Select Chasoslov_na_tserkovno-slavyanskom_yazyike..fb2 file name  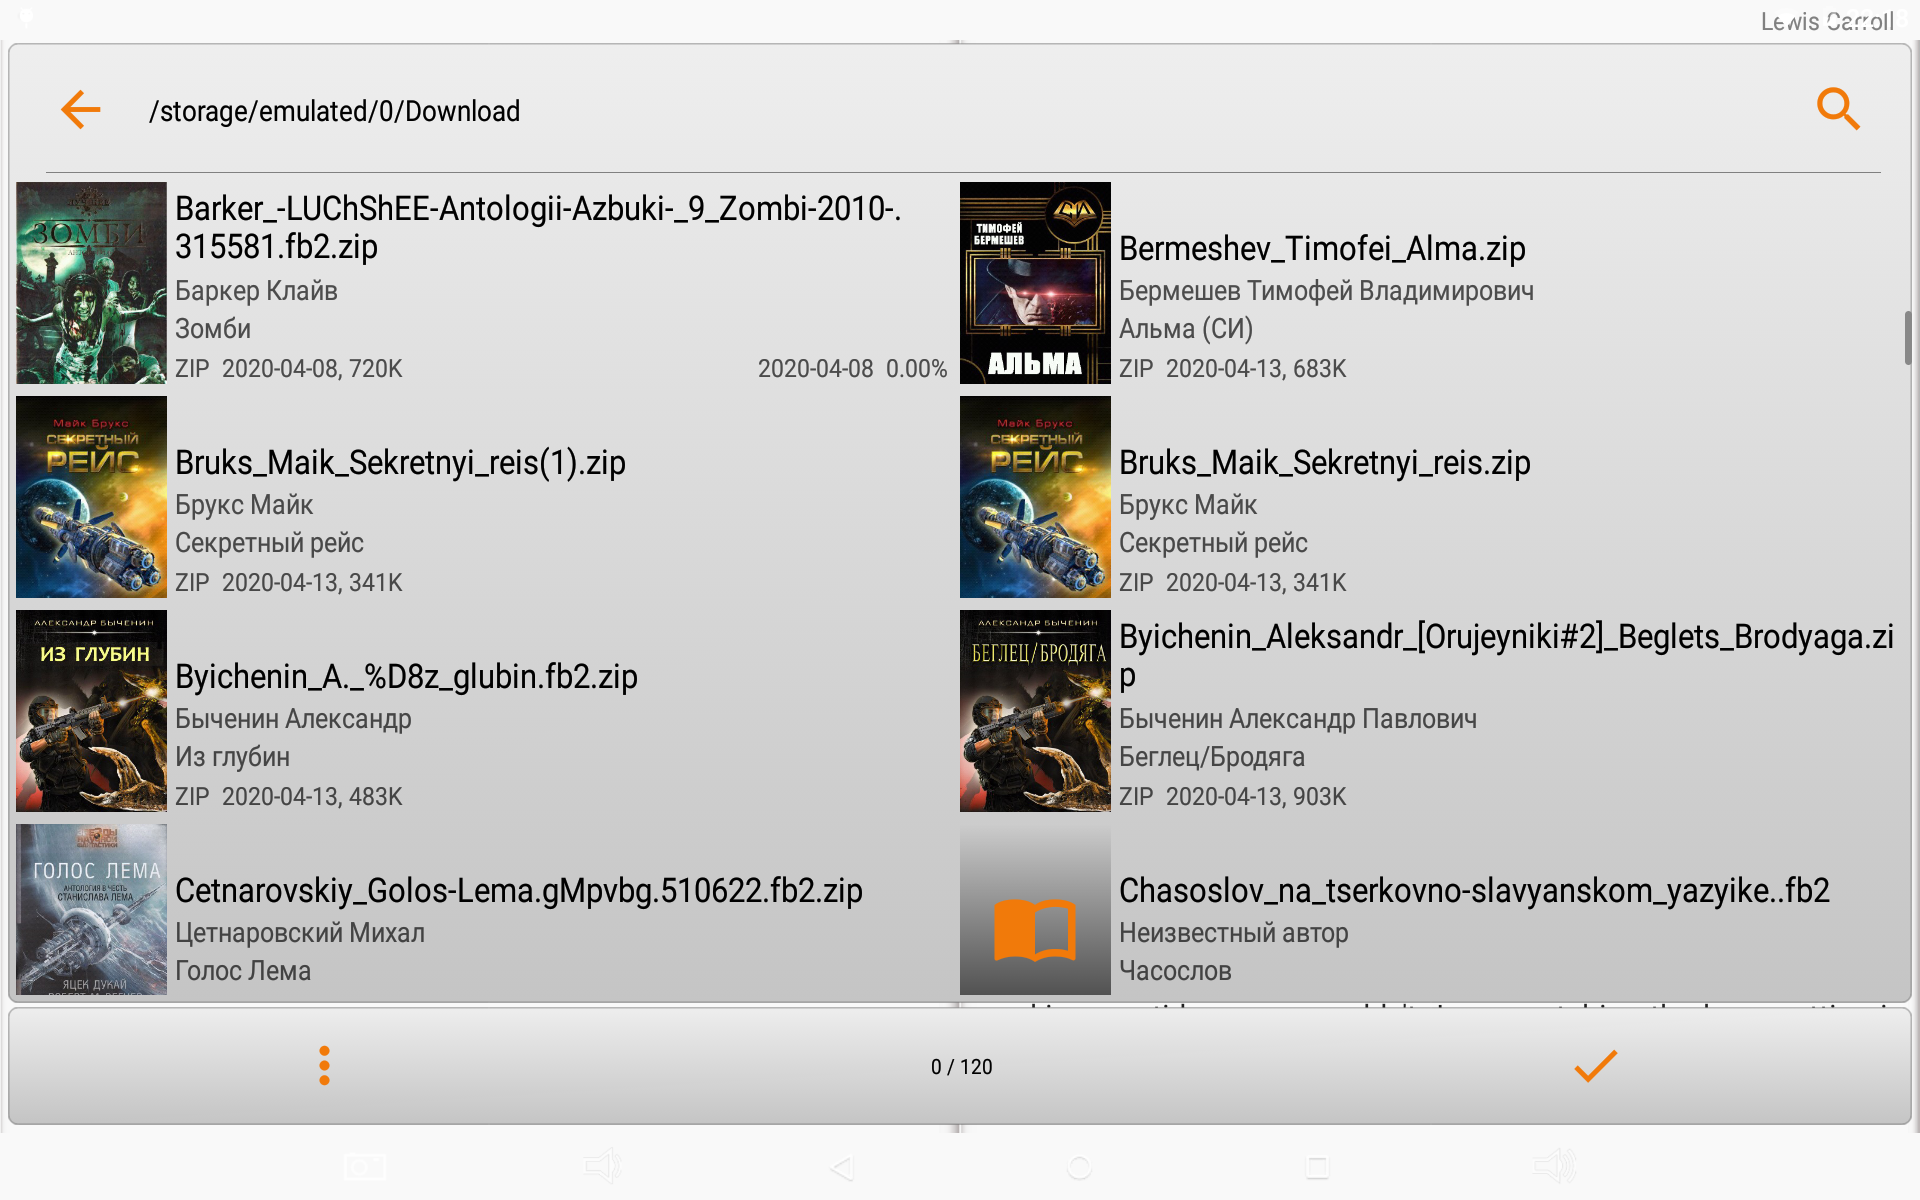coord(1474,890)
